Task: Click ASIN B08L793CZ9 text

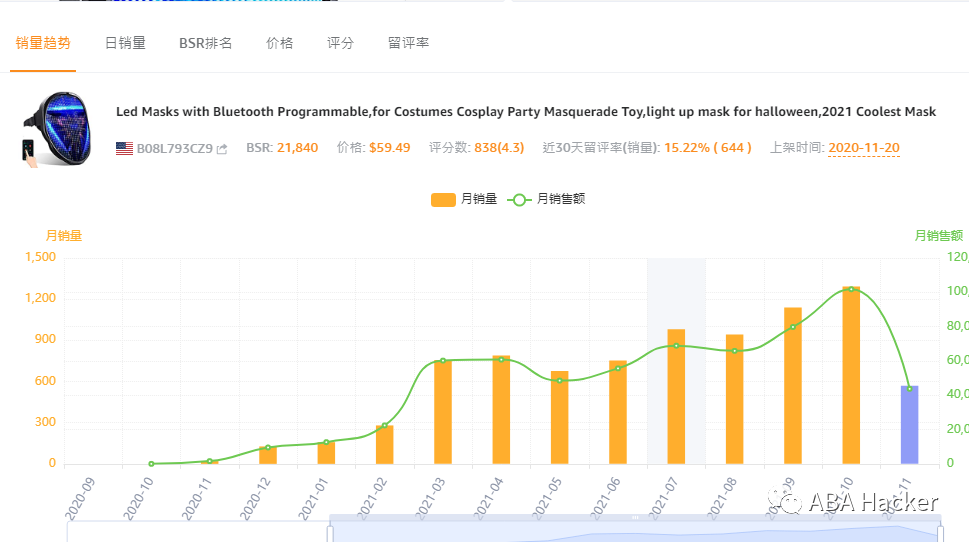Action: click(174, 148)
